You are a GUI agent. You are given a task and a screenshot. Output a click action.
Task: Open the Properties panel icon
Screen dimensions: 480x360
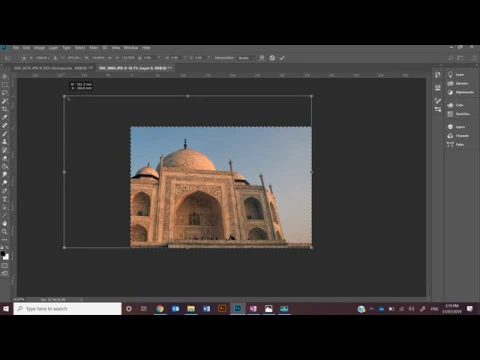(x=438, y=88)
